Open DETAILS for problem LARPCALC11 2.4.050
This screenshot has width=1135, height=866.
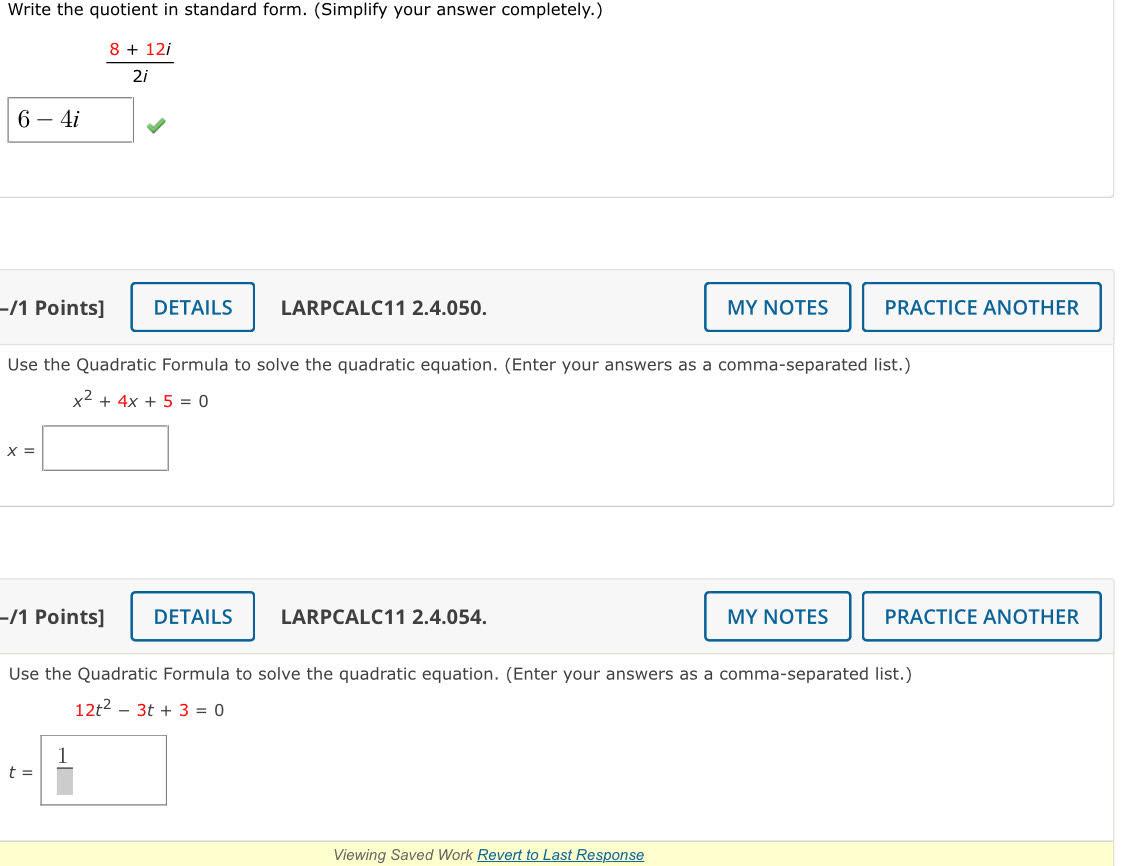192,307
